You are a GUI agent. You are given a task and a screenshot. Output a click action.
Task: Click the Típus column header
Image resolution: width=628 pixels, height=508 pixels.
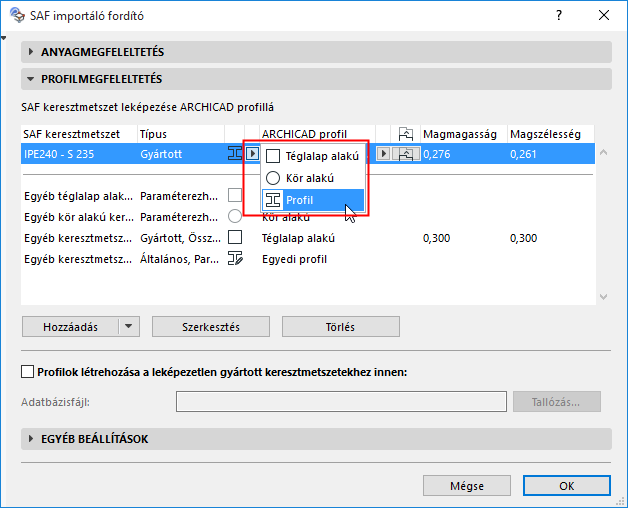(x=181, y=134)
